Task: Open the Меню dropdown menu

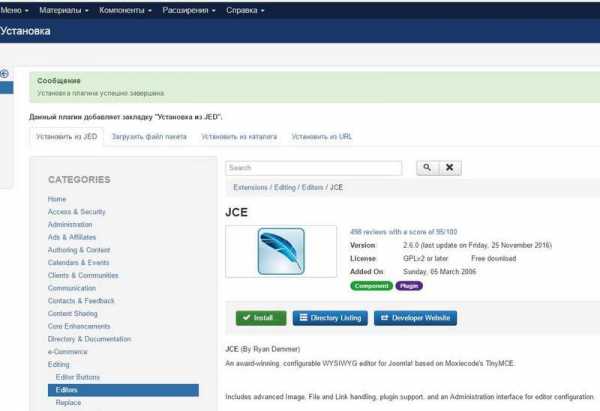Action: tap(14, 10)
